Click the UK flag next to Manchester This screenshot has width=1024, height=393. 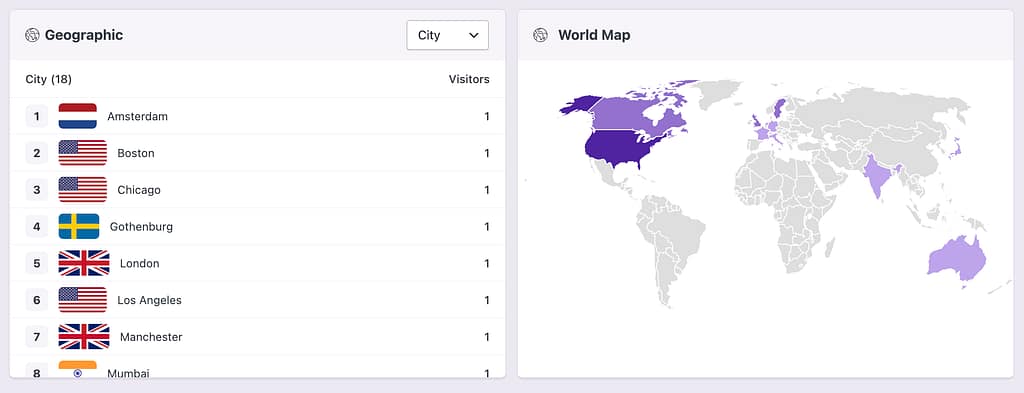(x=84, y=337)
